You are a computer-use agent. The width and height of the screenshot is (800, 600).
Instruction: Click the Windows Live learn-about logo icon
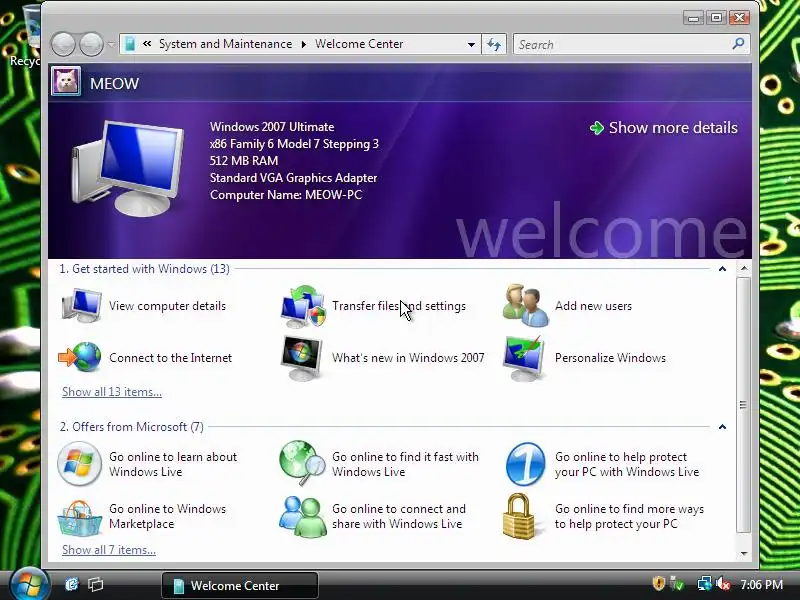point(80,463)
